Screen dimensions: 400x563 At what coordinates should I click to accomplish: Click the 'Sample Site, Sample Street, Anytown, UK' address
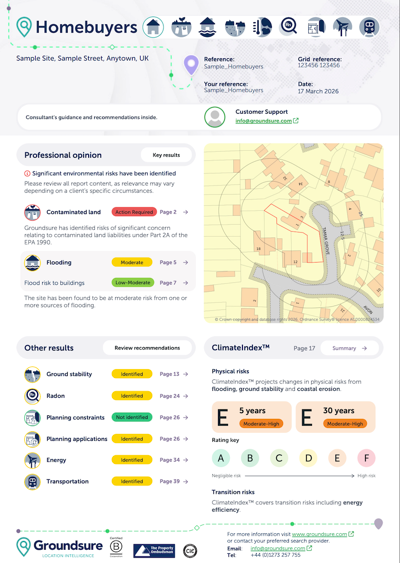83,59
